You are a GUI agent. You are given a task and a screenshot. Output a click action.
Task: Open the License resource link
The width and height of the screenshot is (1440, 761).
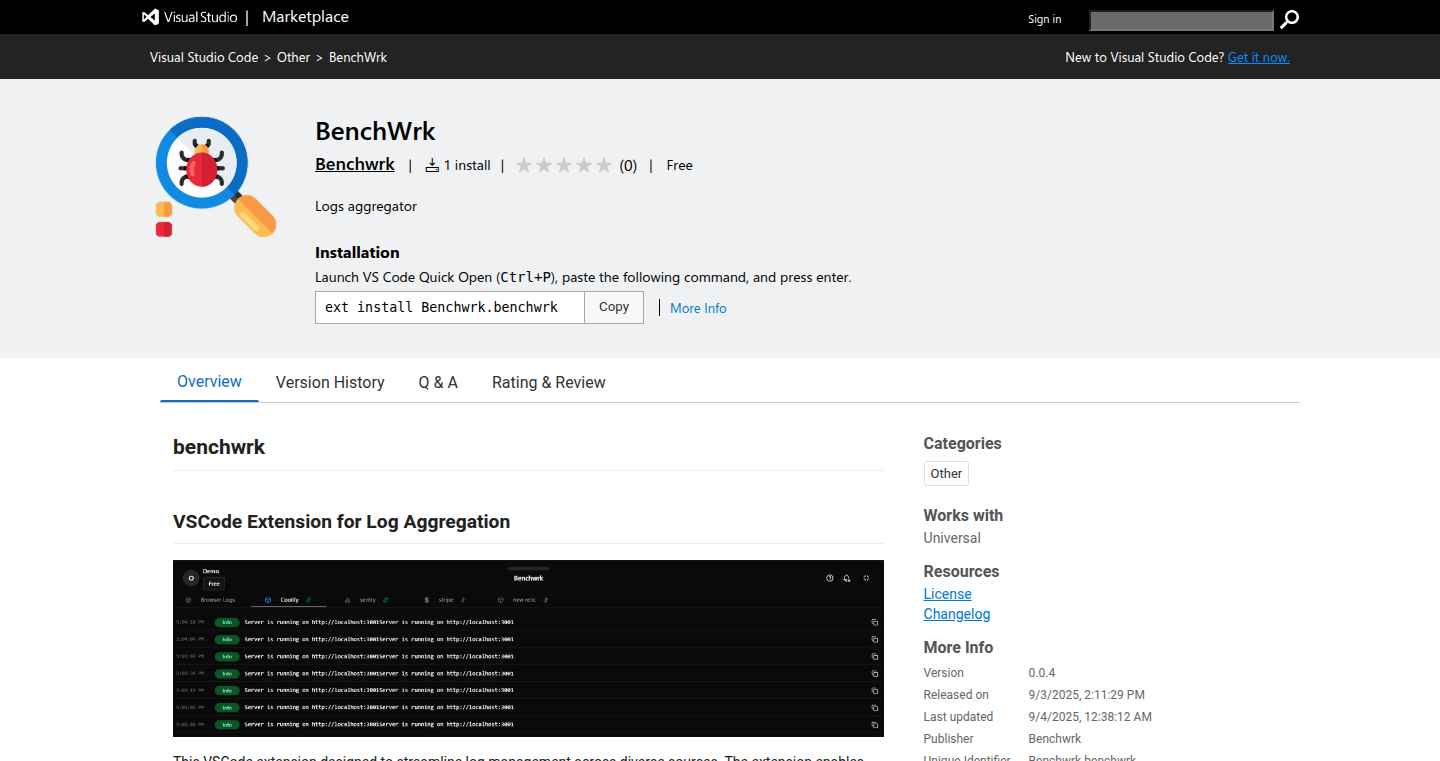click(x=947, y=594)
